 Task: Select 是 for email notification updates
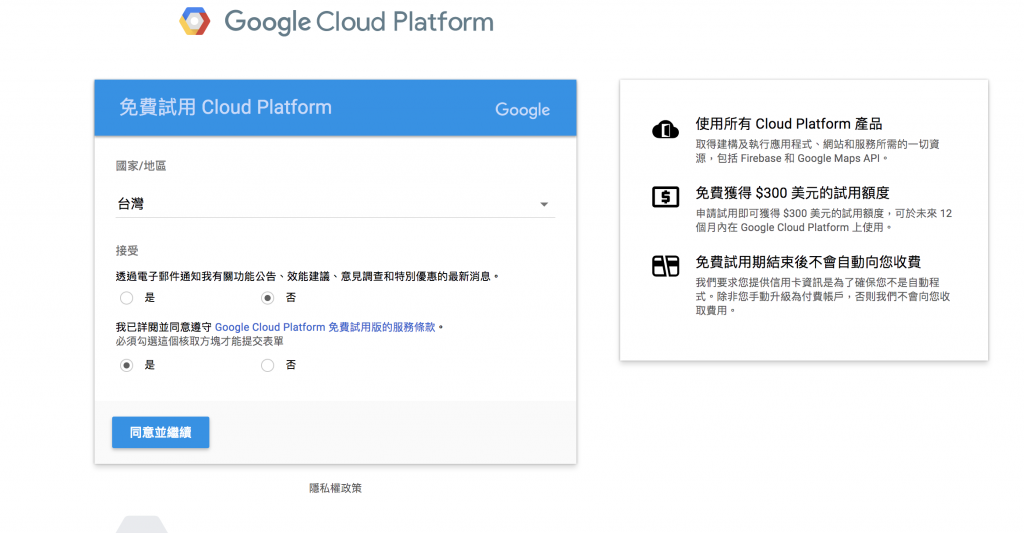point(127,298)
